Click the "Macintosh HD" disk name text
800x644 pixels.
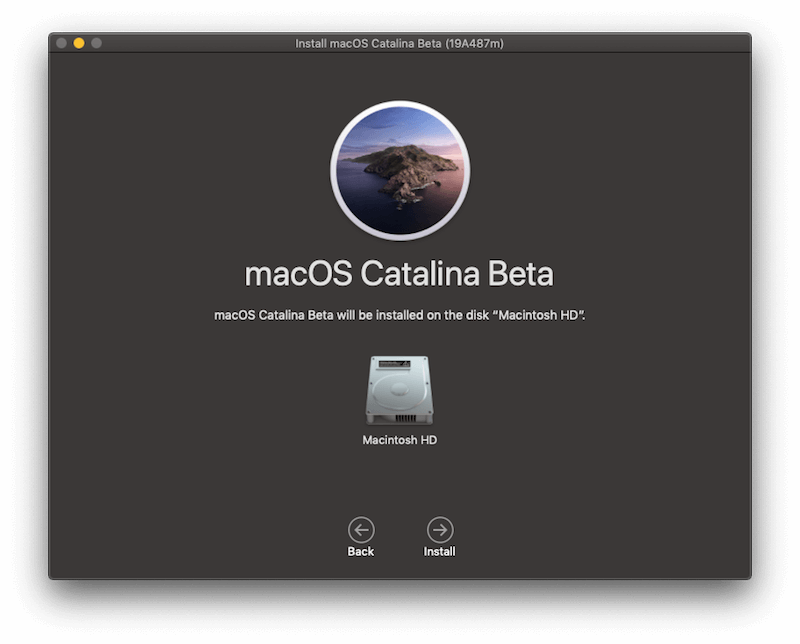click(x=399, y=440)
